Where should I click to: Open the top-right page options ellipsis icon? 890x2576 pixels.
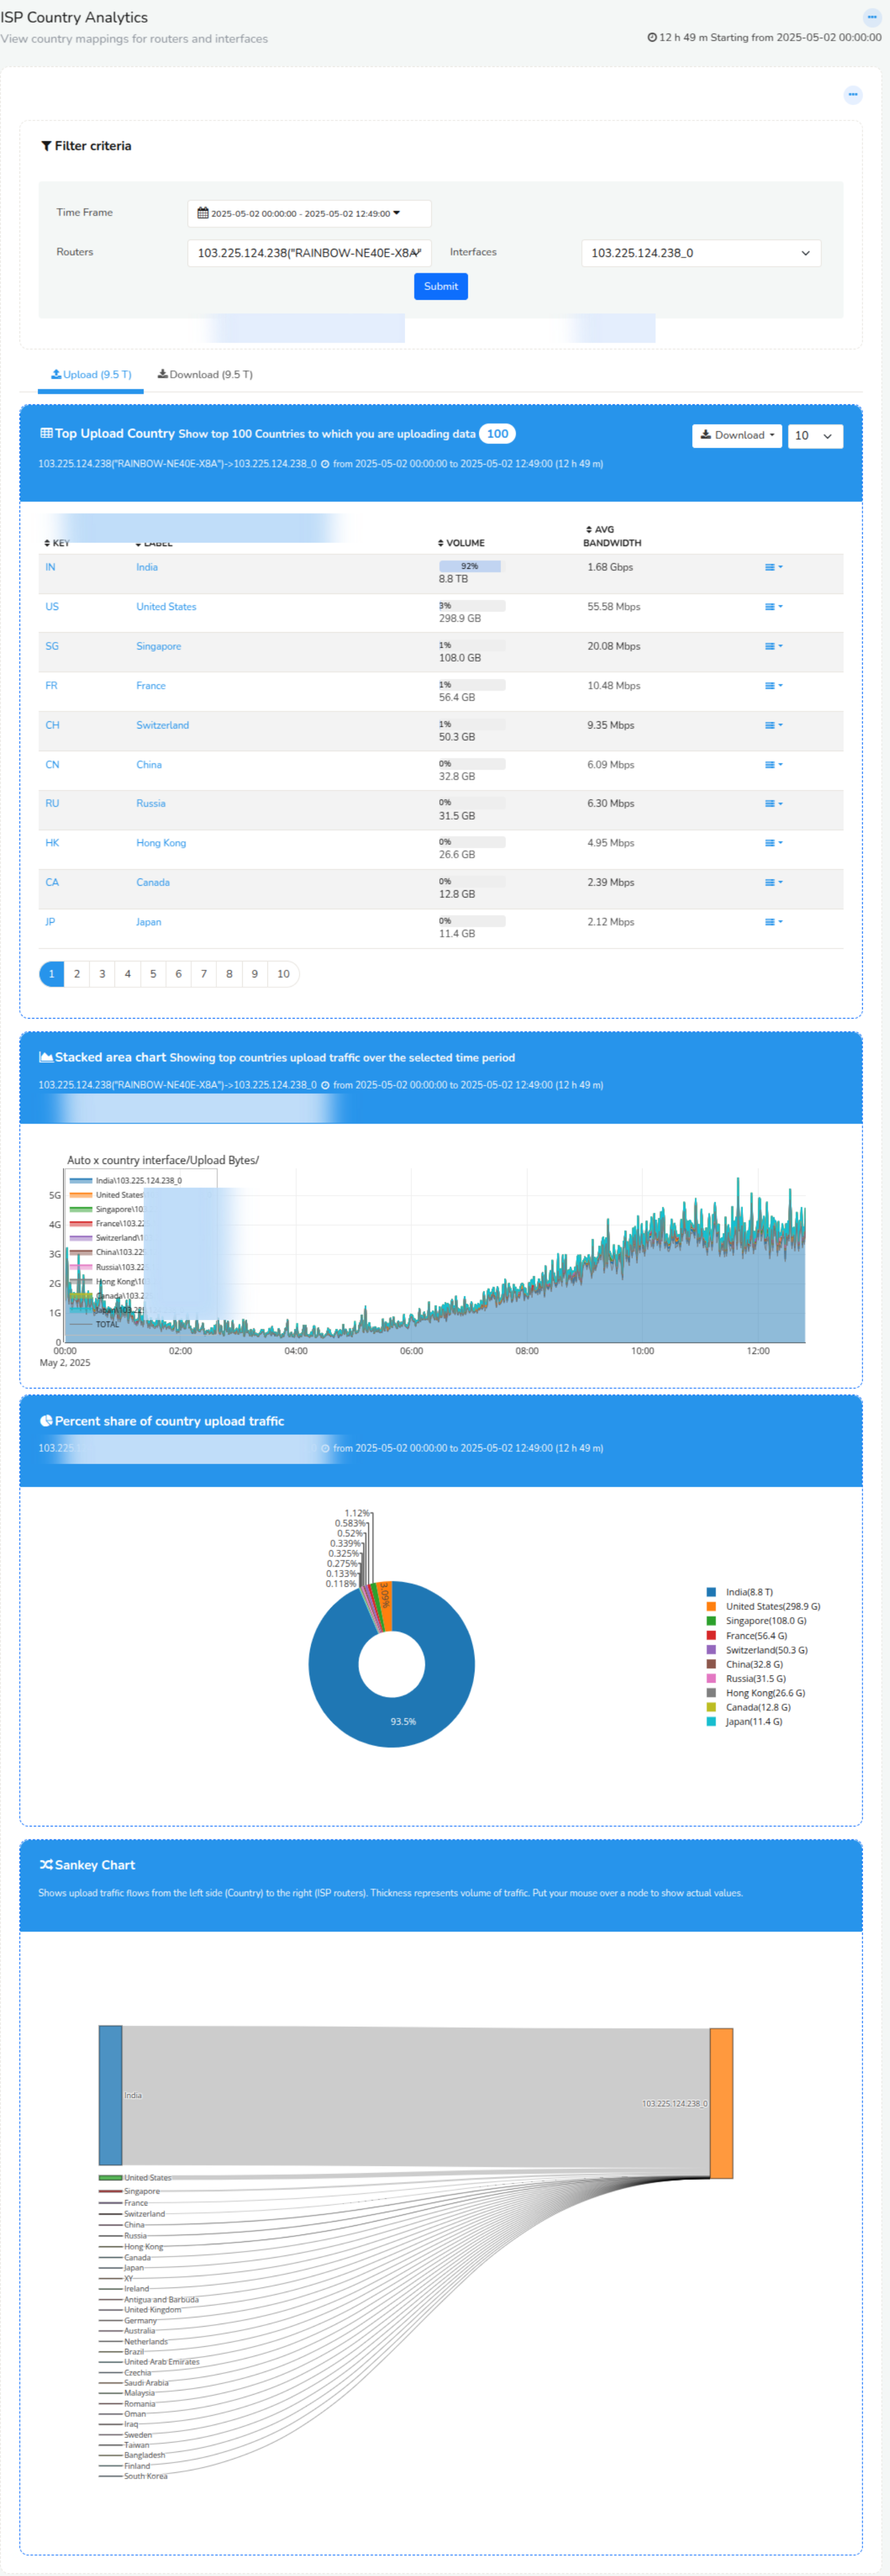(870, 17)
